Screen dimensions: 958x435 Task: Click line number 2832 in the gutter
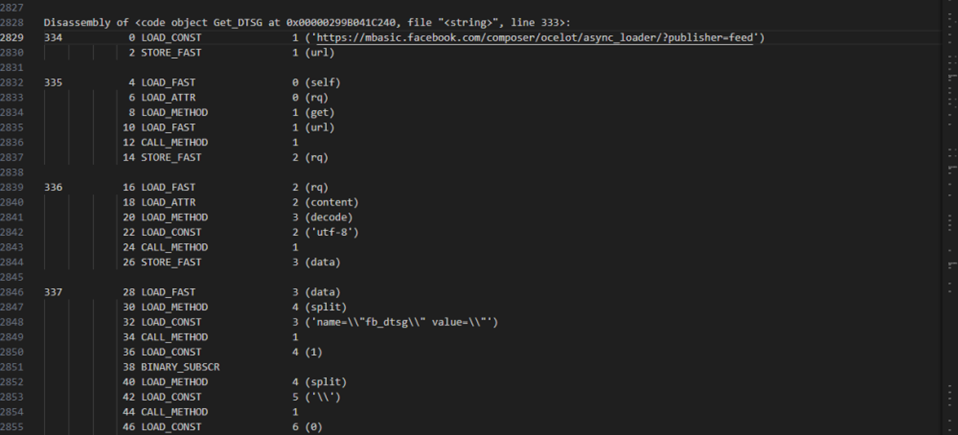tap(13, 82)
